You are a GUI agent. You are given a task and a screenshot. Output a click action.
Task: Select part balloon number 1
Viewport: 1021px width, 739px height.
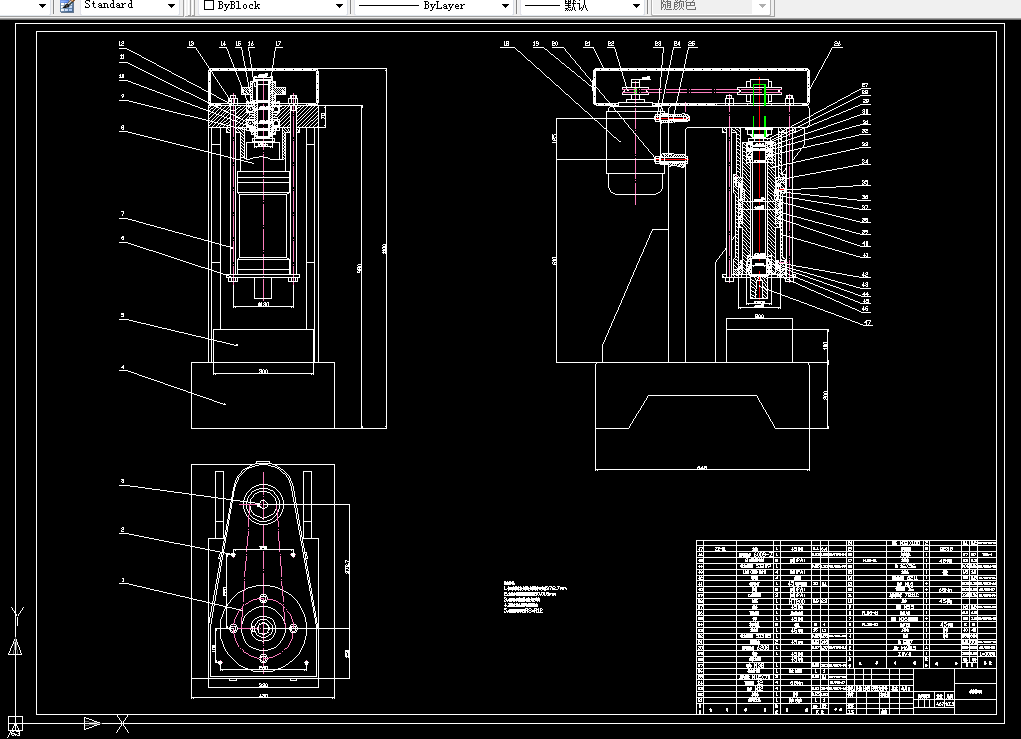pyautogui.click(x=122, y=580)
